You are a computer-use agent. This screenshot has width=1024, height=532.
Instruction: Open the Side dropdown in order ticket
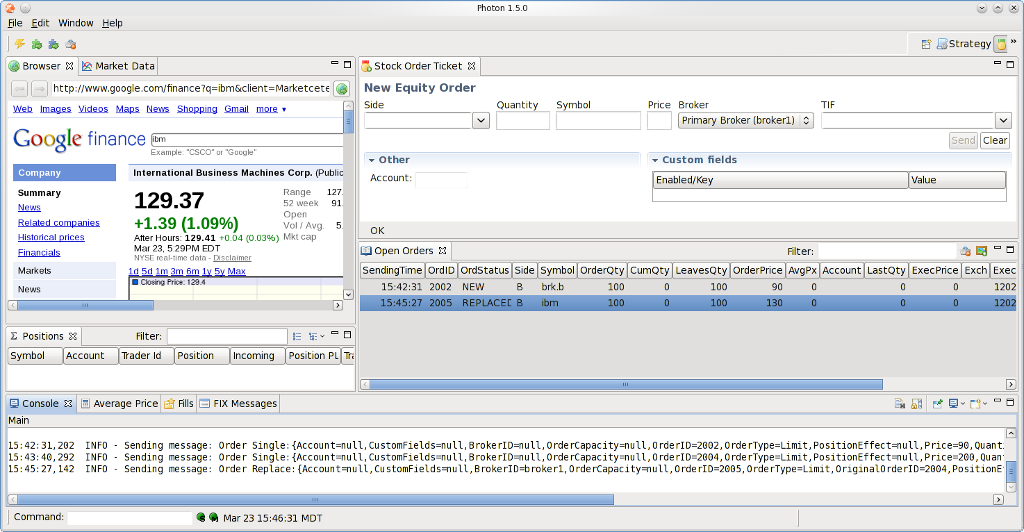480,120
